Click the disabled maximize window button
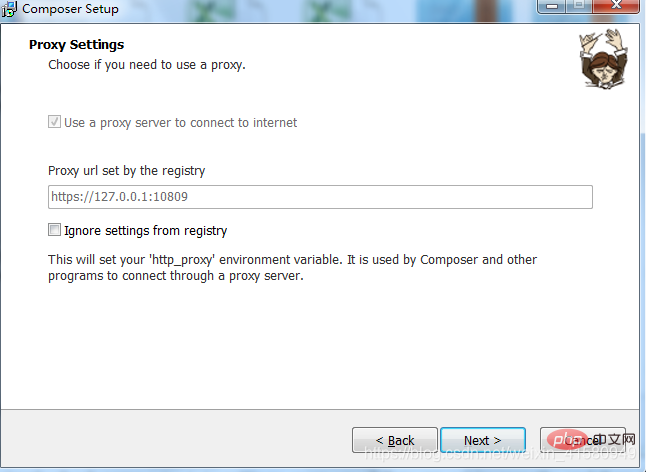Viewport: 646px width, 472px height. pyautogui.click(x=579, y=6)
